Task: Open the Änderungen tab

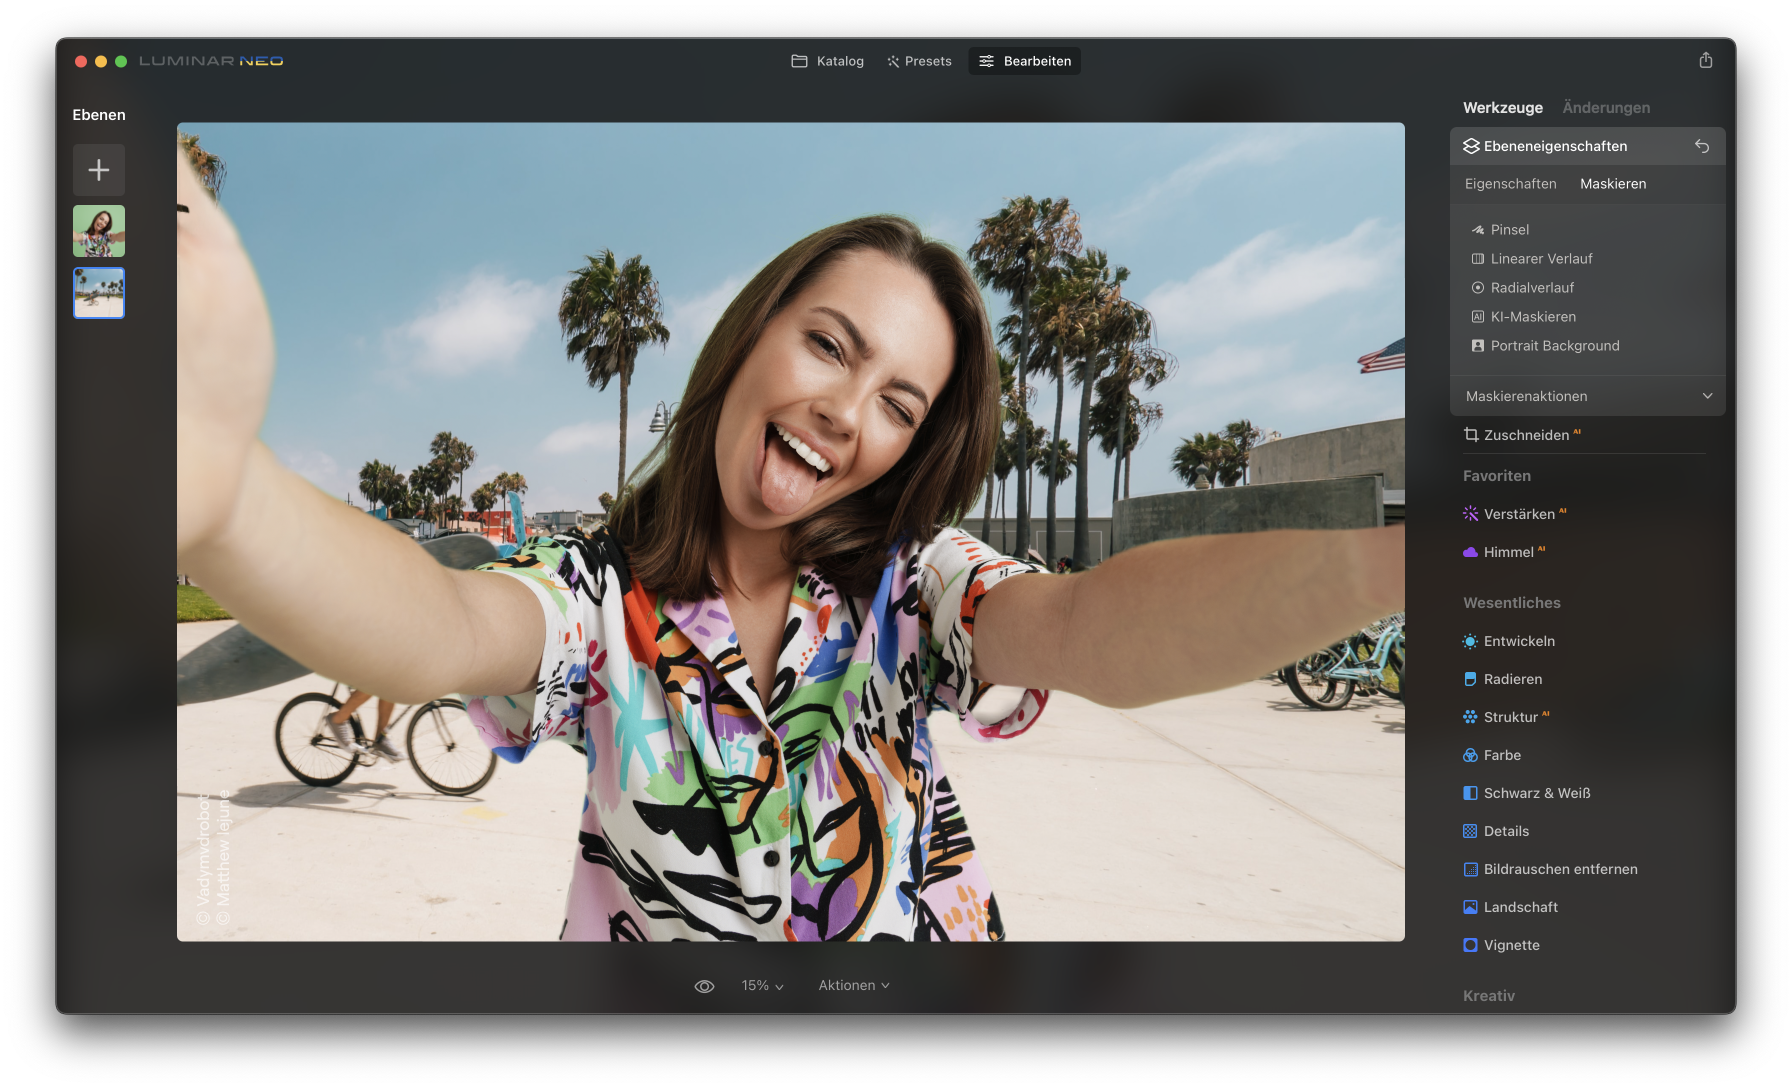Action: tap(1605, 108)
